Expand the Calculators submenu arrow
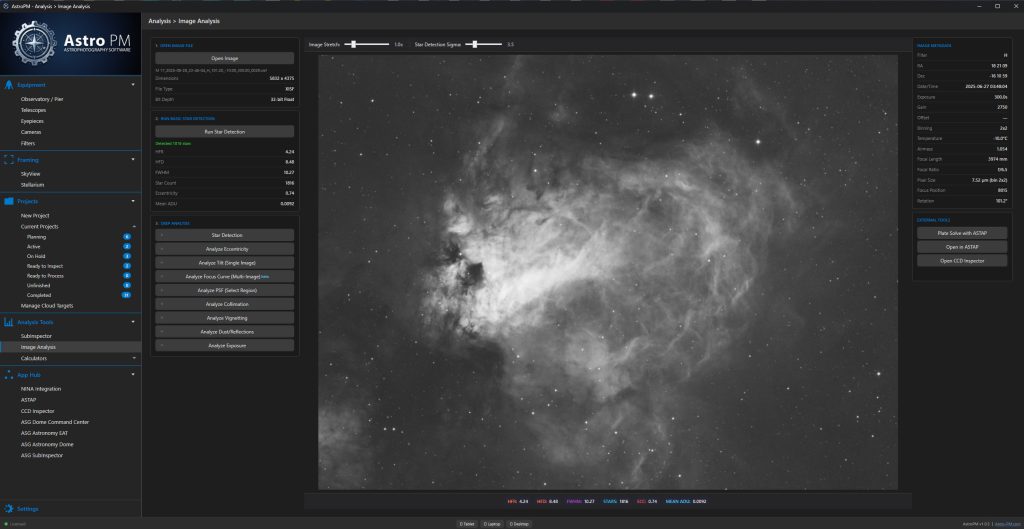Viewport: 1024px width, 529px height. pyautogui.click(x=133, y=359)
